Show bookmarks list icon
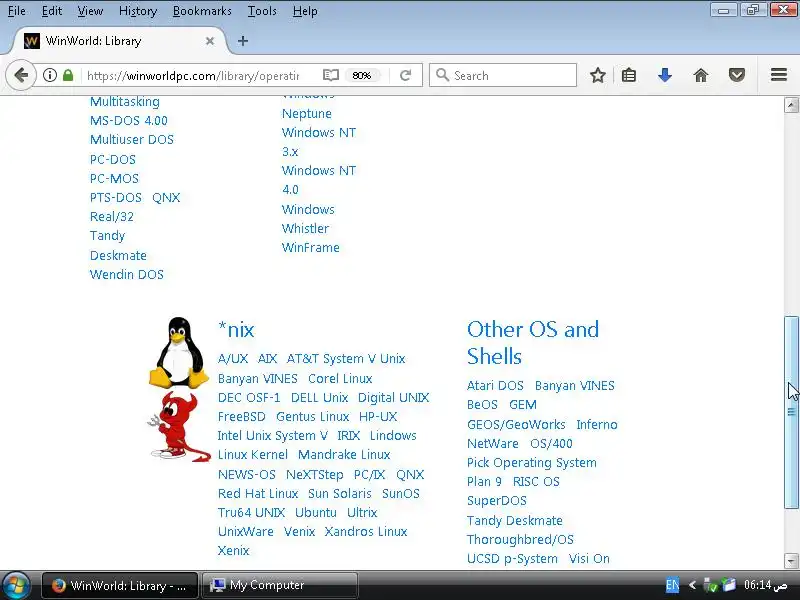 click(x=629, y=76)
